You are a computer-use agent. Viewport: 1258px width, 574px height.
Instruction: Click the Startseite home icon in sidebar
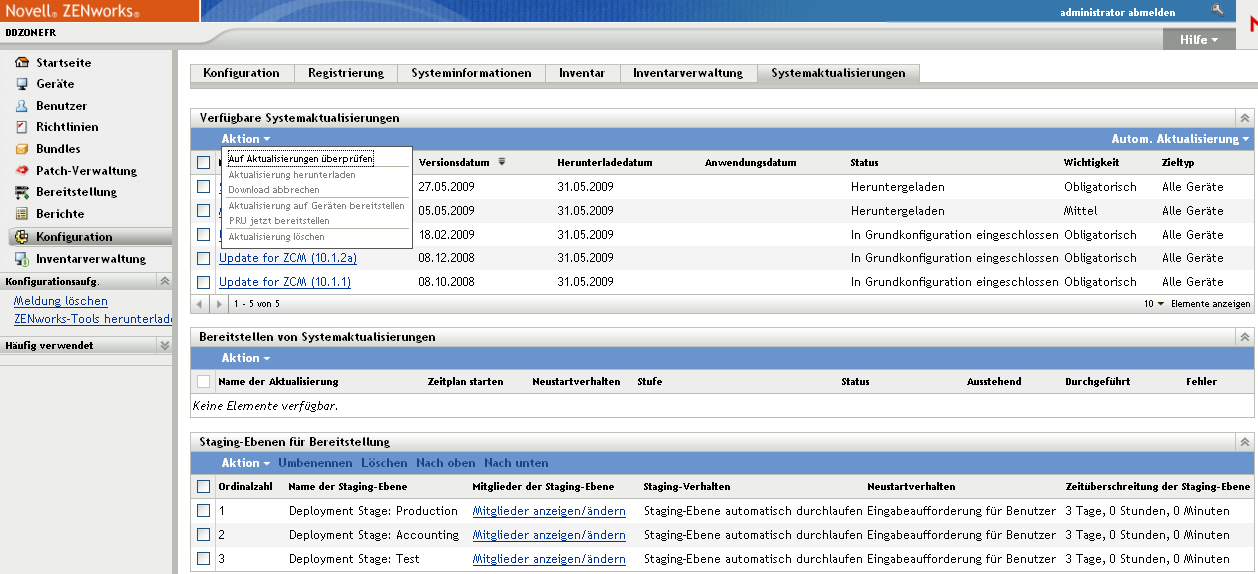(x=22, y=62)
